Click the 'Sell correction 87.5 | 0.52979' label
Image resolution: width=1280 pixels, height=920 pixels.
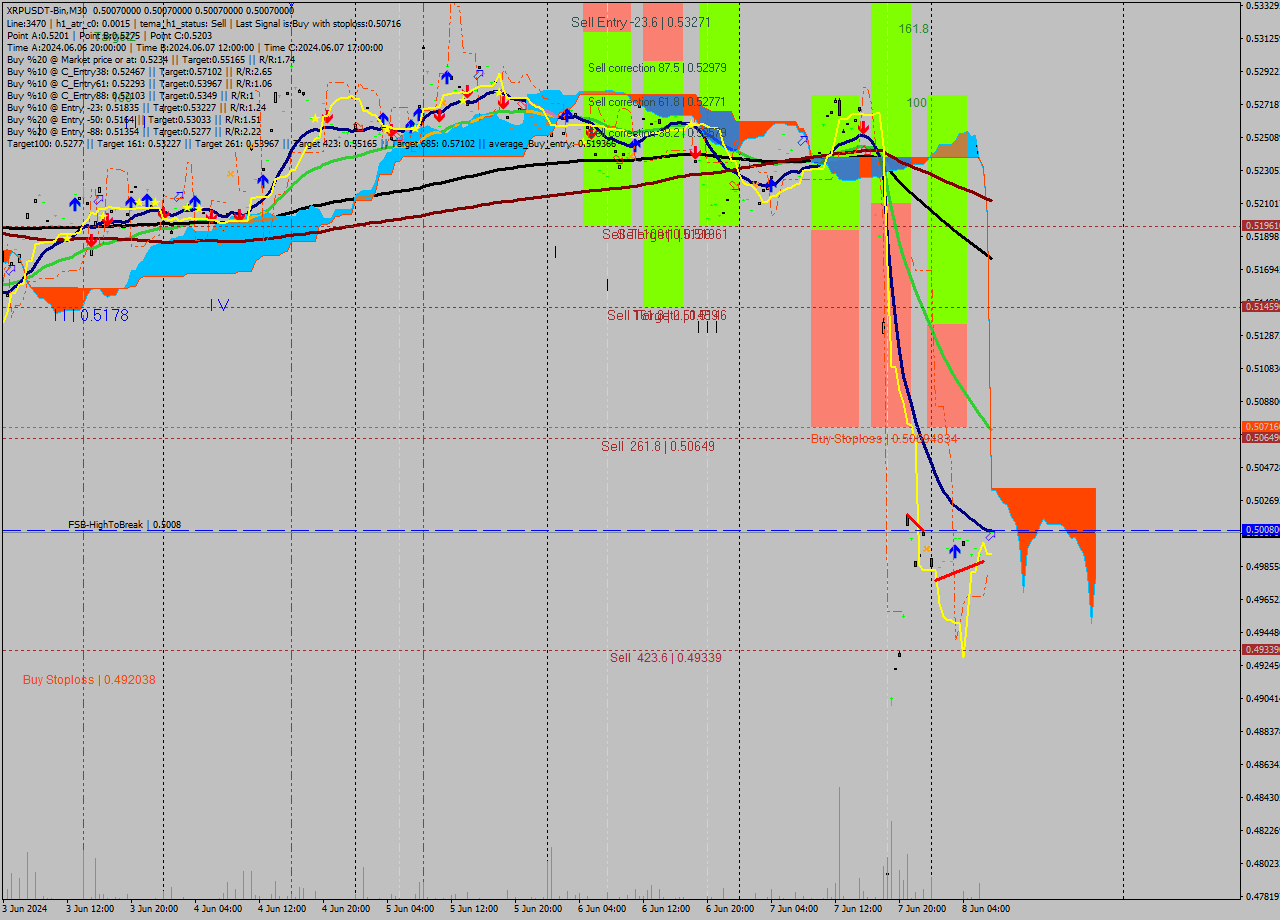point(657,68)
